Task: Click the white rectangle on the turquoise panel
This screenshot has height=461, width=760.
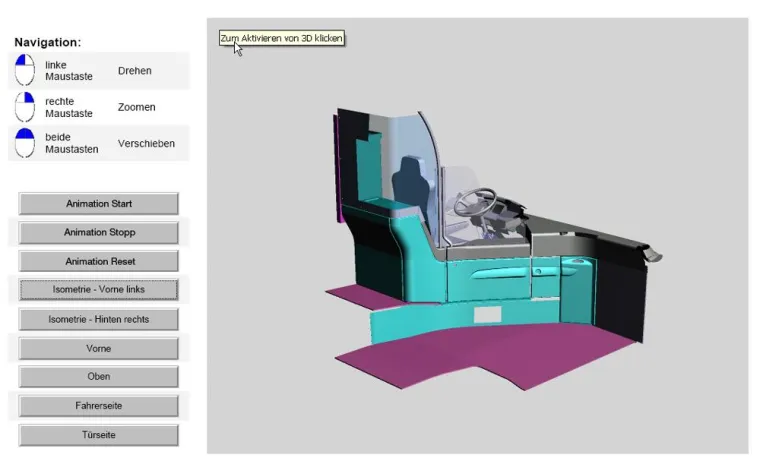Action: [x=487, y=314]
